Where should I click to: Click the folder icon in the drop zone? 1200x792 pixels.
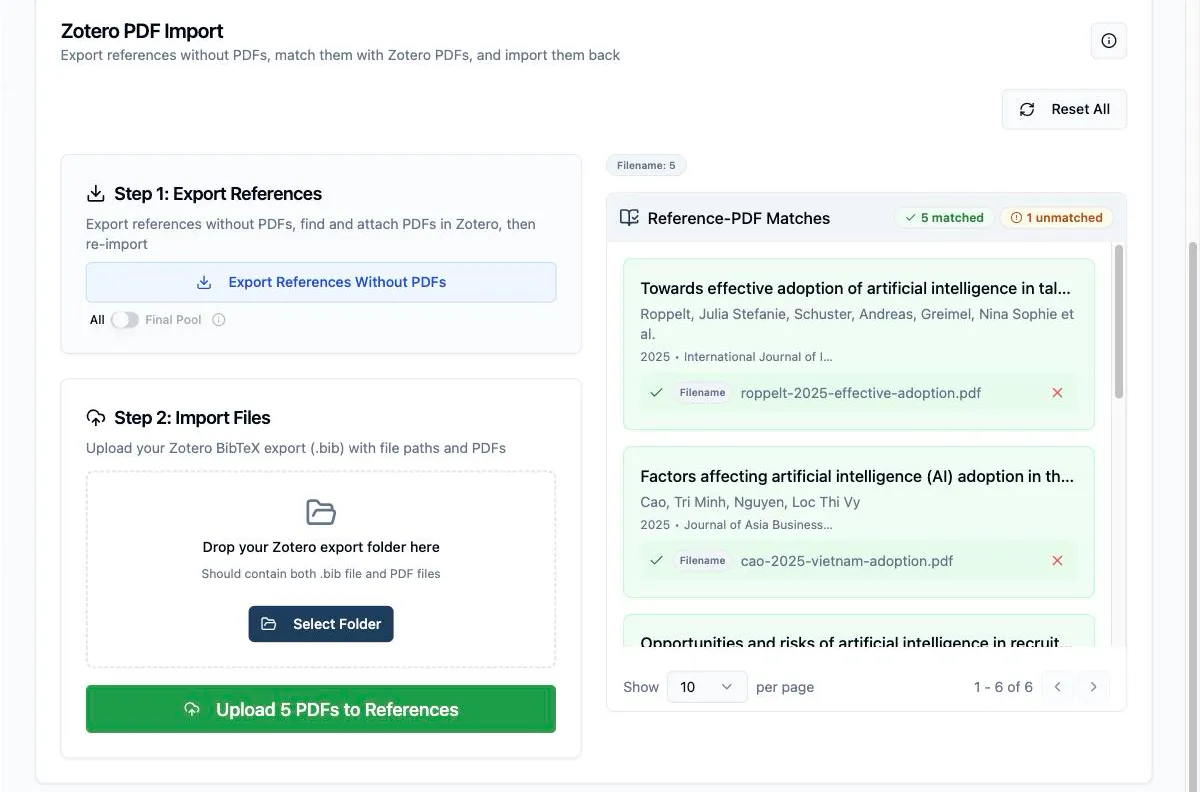(x=321, y=512)
